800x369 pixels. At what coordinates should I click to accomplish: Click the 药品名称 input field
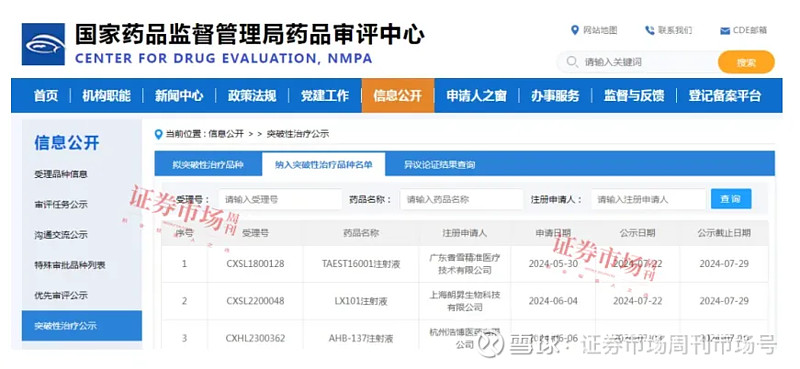tap(462, 200)
